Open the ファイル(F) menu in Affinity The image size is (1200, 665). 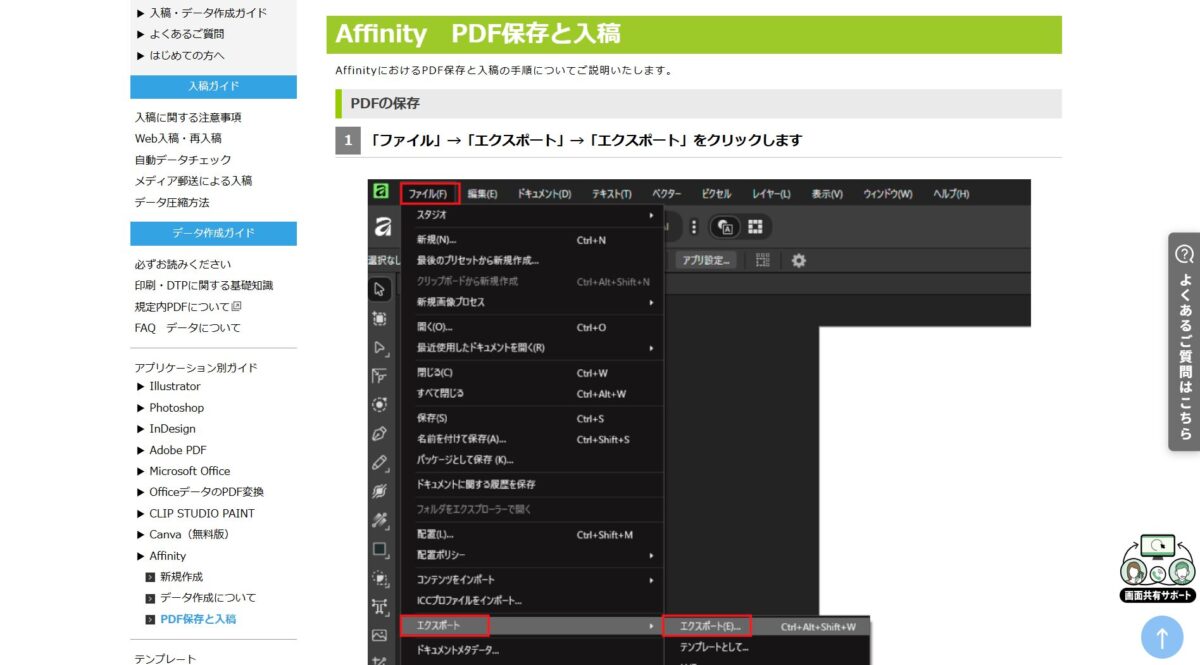pyautogui.click(x=430, y=193)
